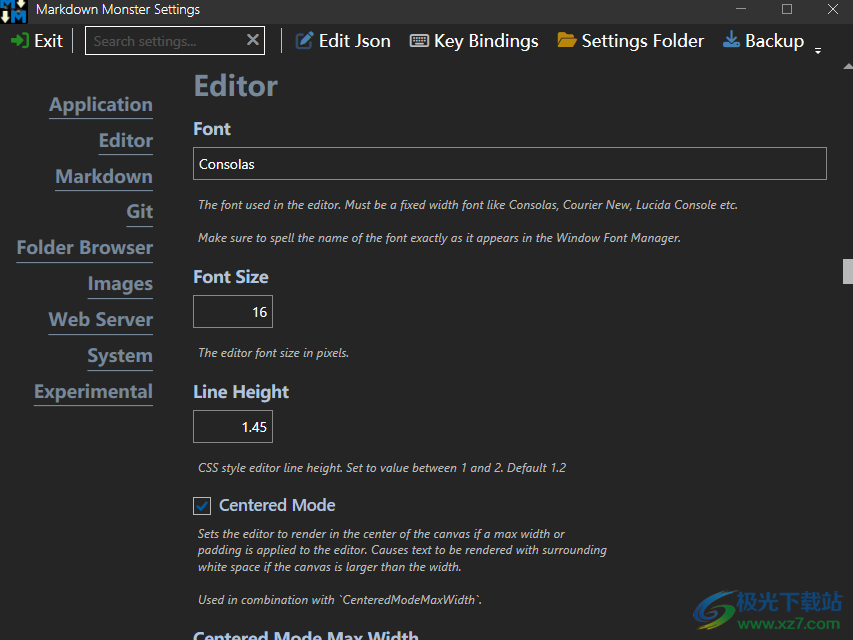Click the Edit Json pencil icon
Screen dimensions: 853x640
pyautogui.click(x=304, y=41)
